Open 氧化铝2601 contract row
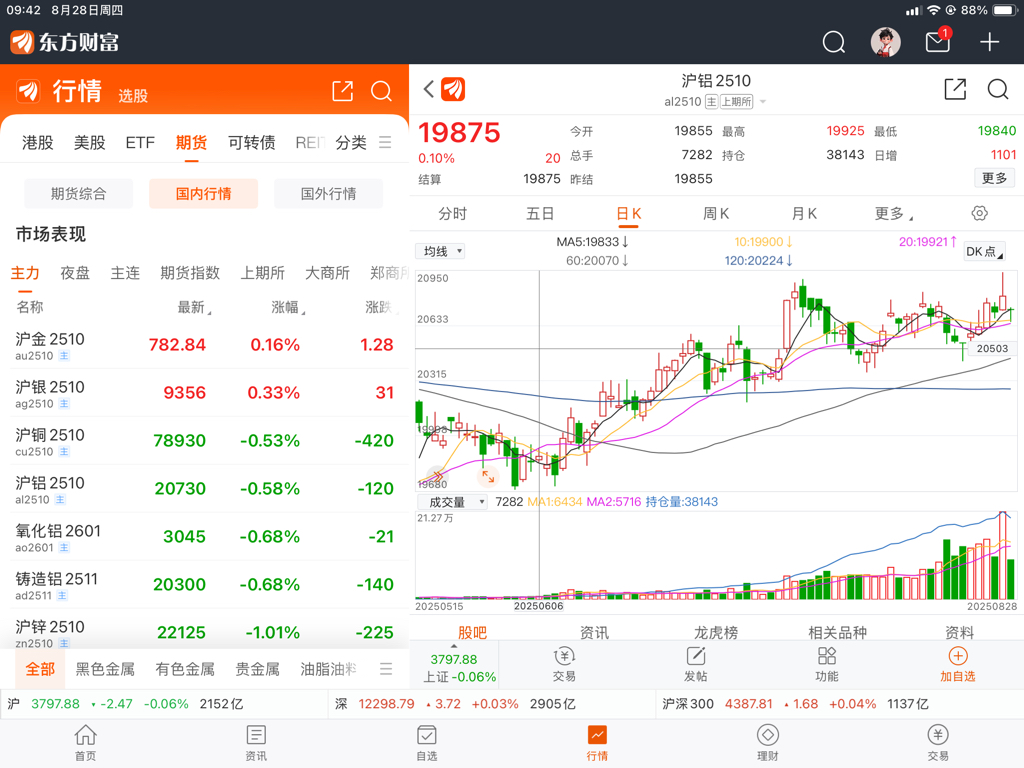The image size is (1024, 768). click(205, 537)
